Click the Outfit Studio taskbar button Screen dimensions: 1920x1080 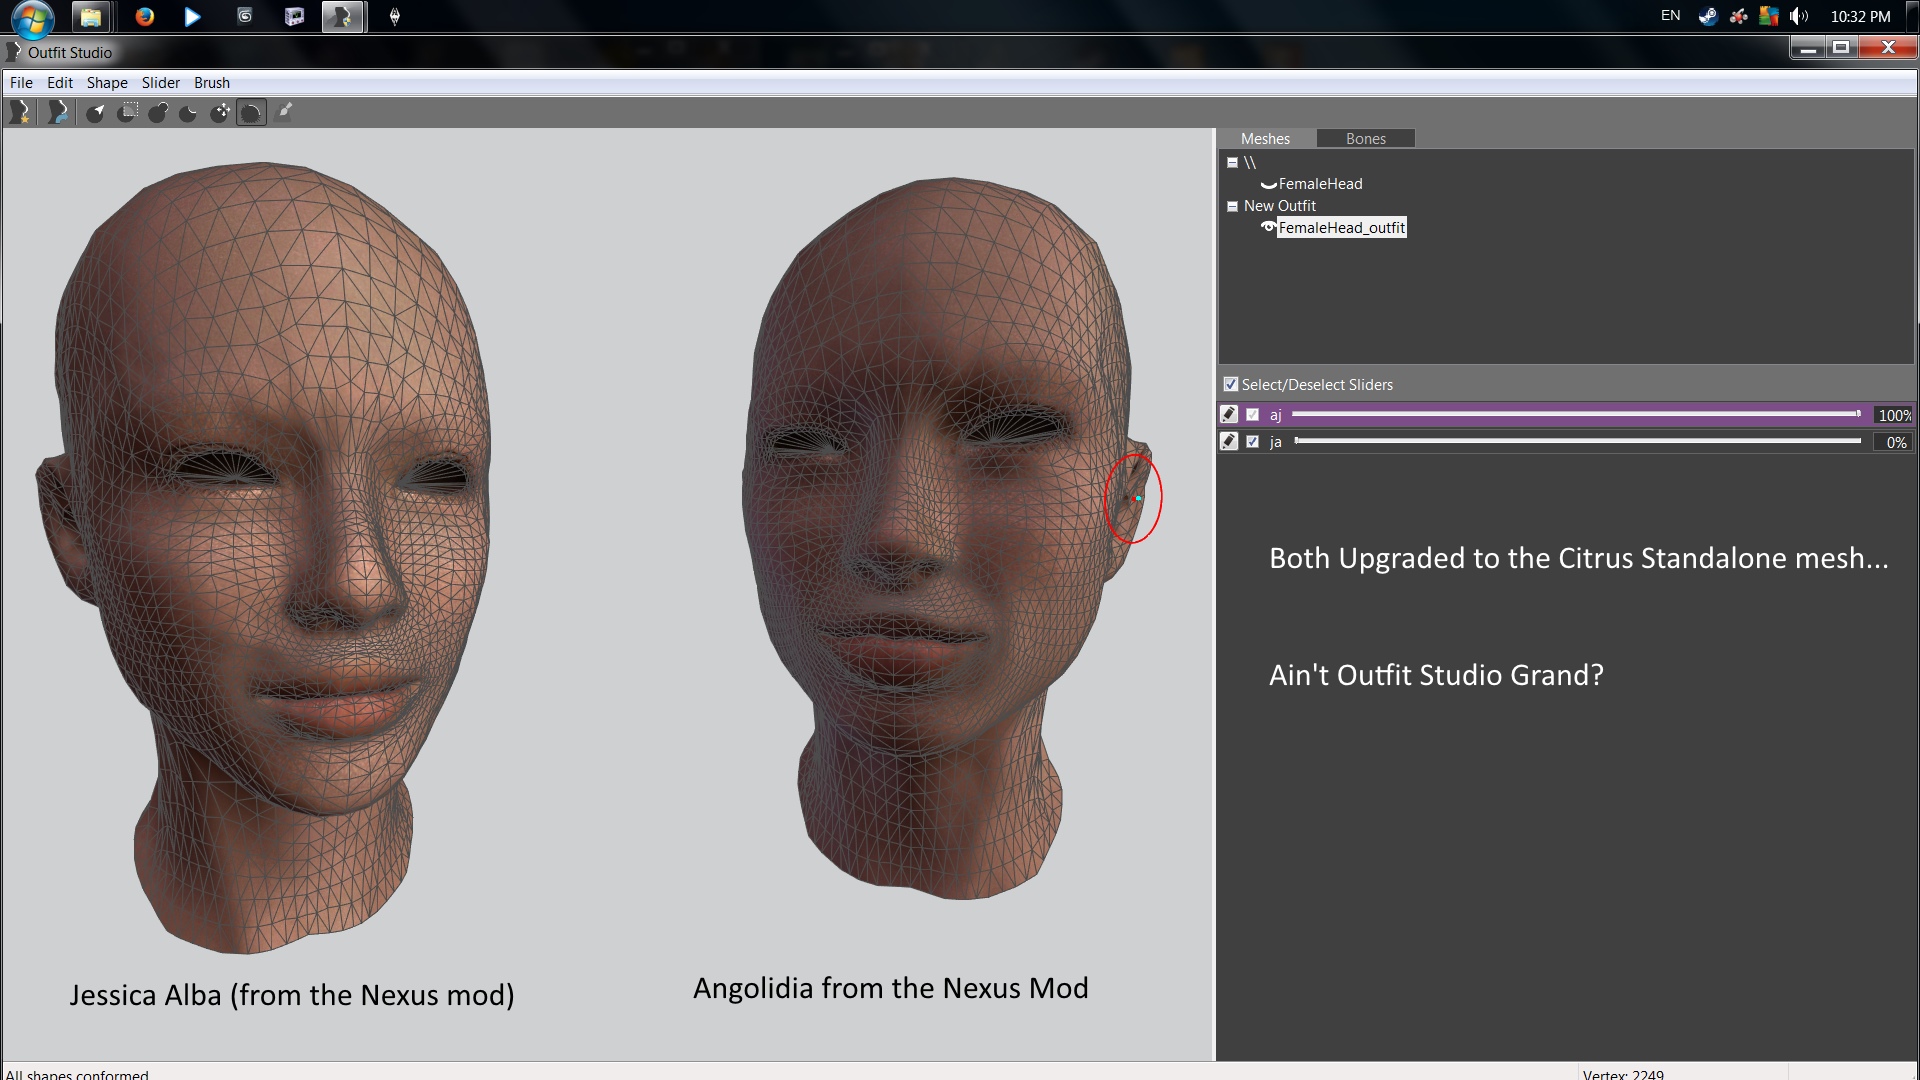[x=344, y=17]
